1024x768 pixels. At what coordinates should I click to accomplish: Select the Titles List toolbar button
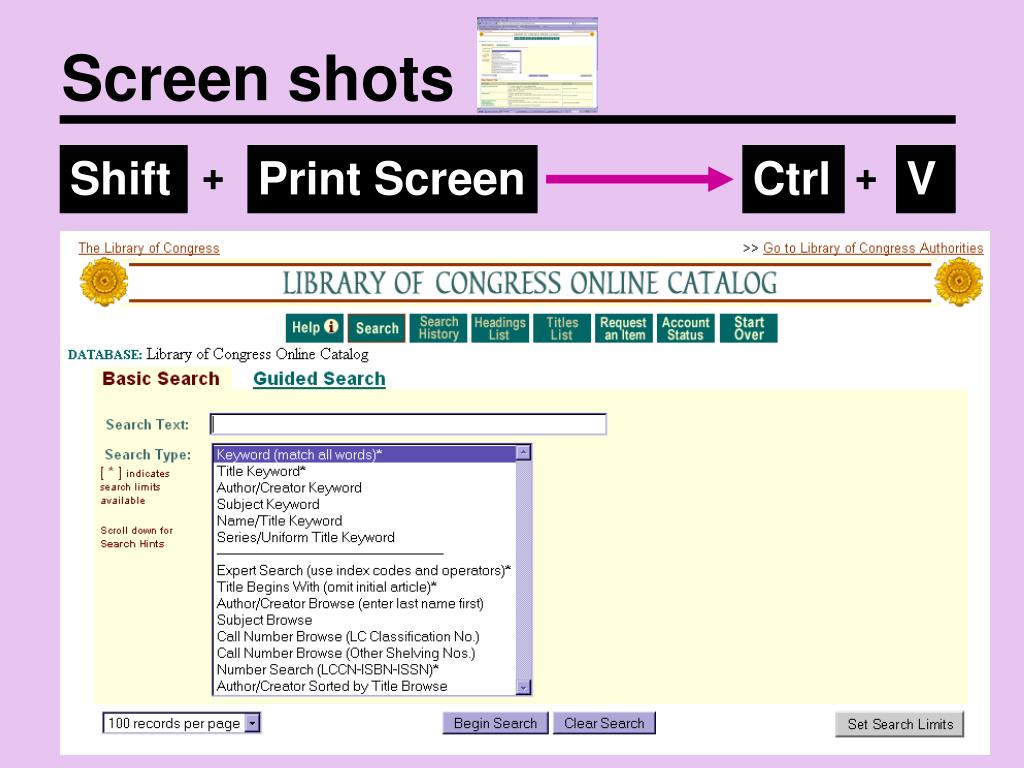click(562, 328)
